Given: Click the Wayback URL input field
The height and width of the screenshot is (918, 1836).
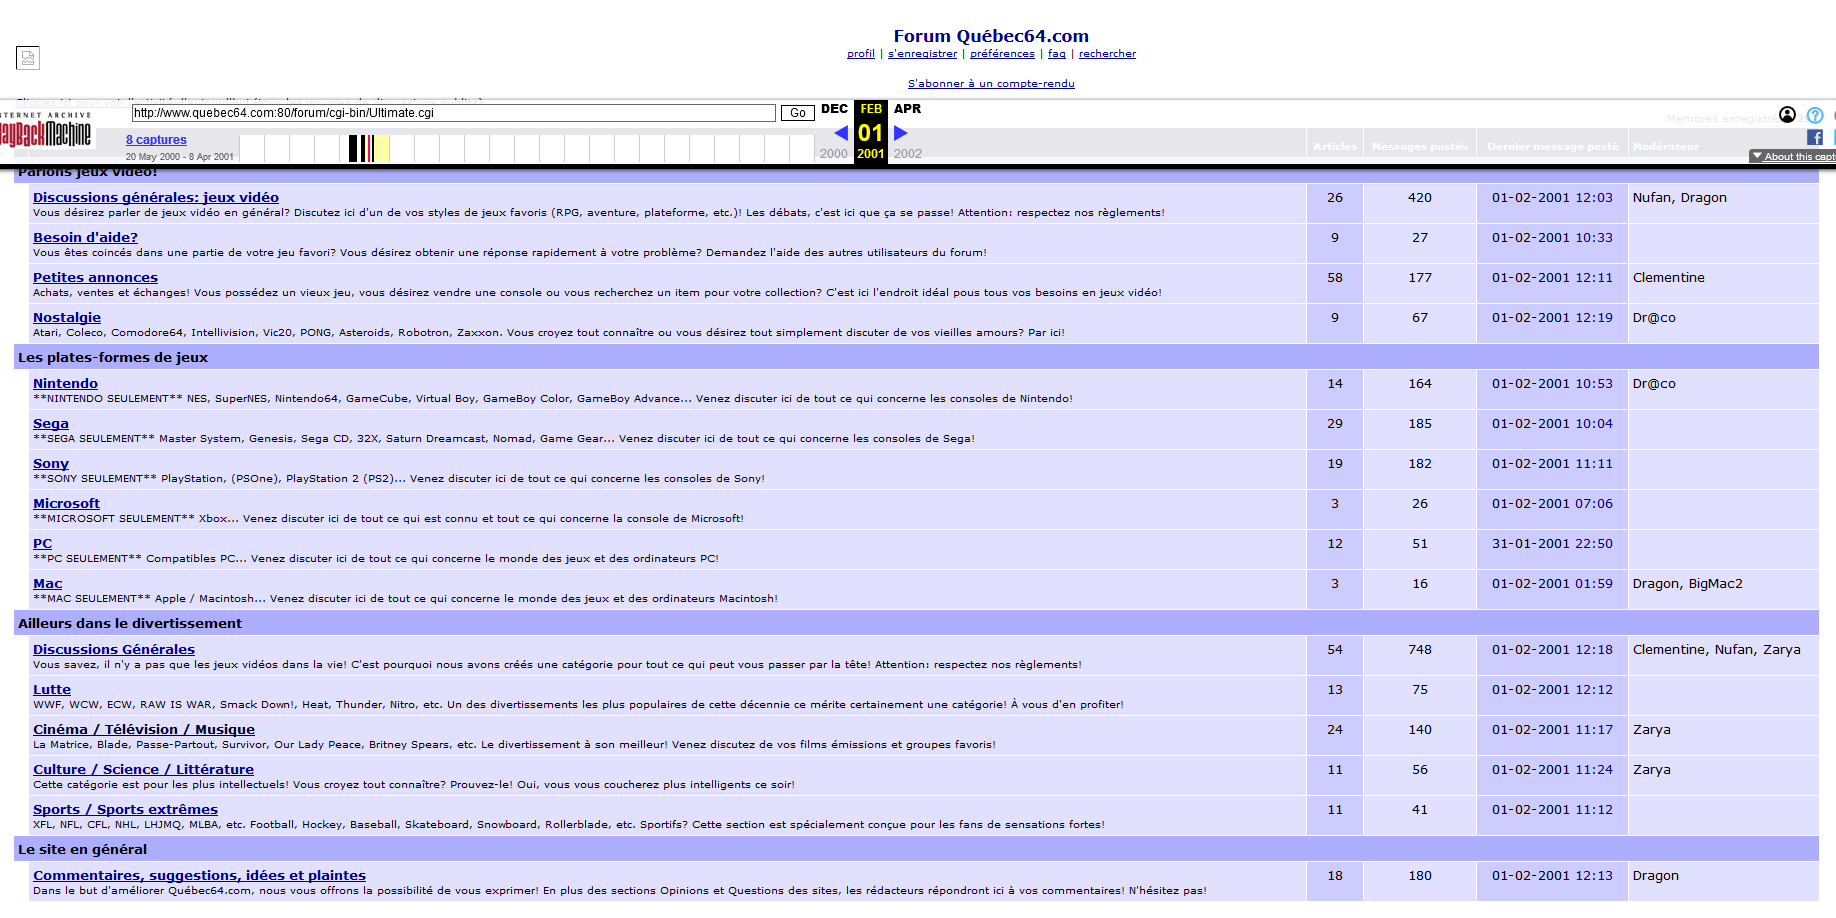Looking at the screenshot, I should click(453, 113).
